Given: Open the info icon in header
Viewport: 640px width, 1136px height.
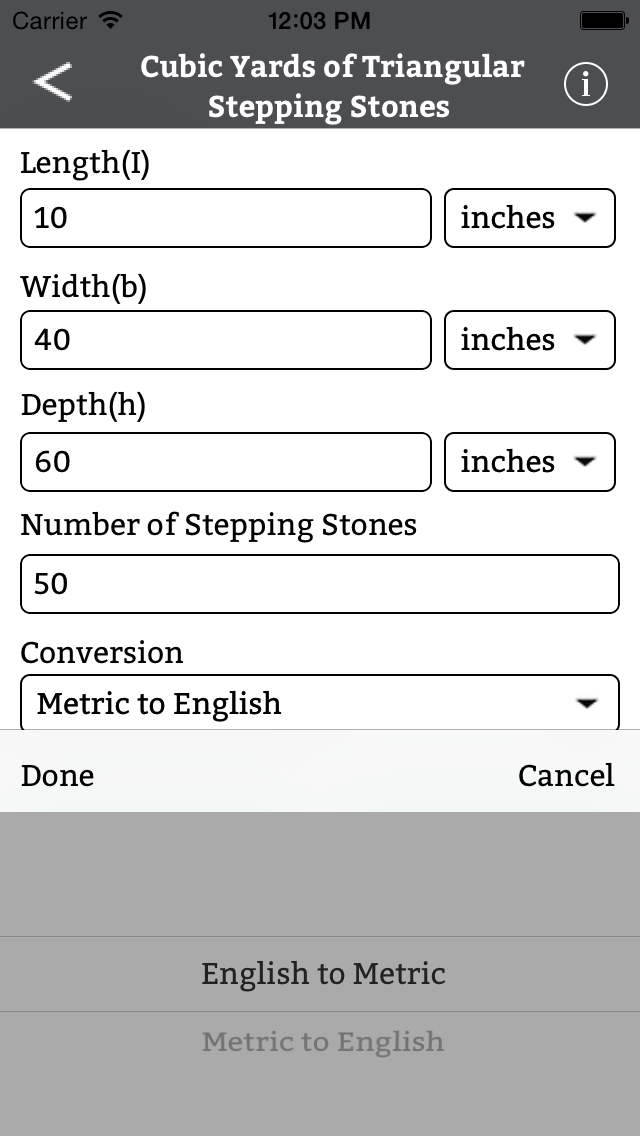Looking at the screenshot, I should [586, 84].
